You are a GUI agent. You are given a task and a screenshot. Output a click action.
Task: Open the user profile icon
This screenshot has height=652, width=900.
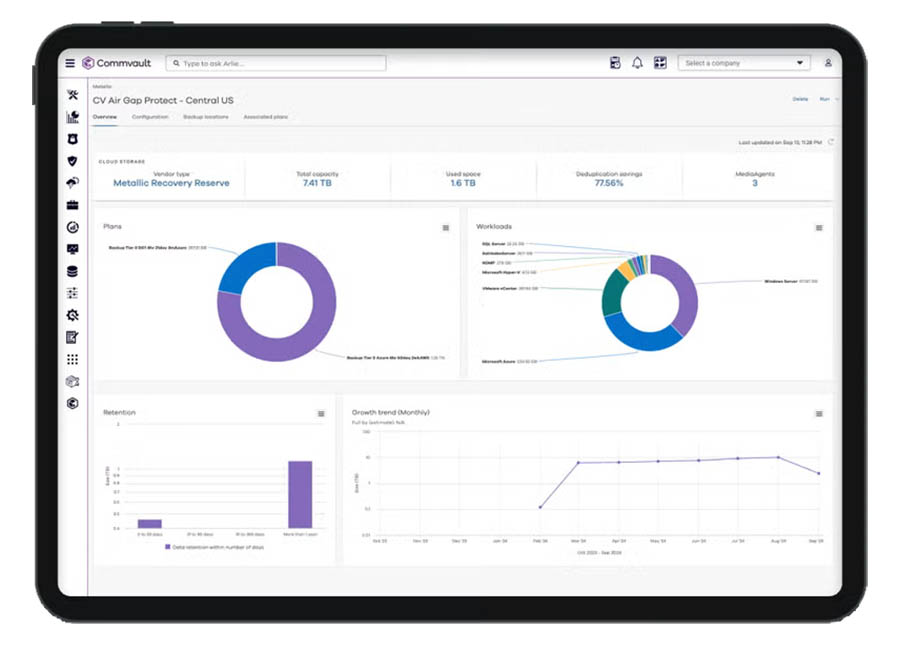(828, 63)
